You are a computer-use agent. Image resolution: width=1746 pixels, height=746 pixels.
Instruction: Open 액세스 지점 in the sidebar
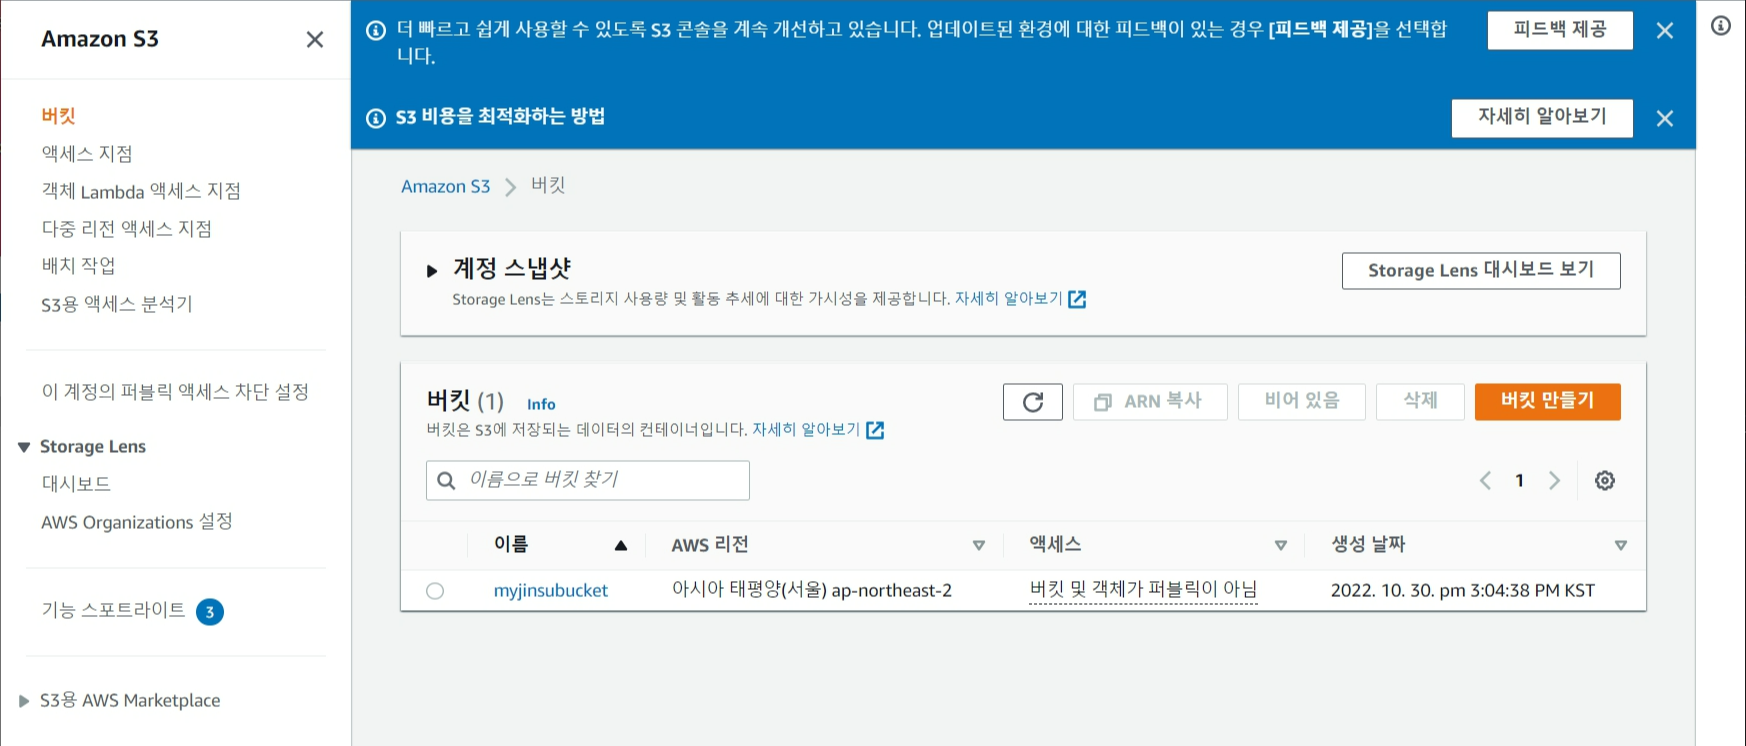pyautogui.click(x=87, y=154)
